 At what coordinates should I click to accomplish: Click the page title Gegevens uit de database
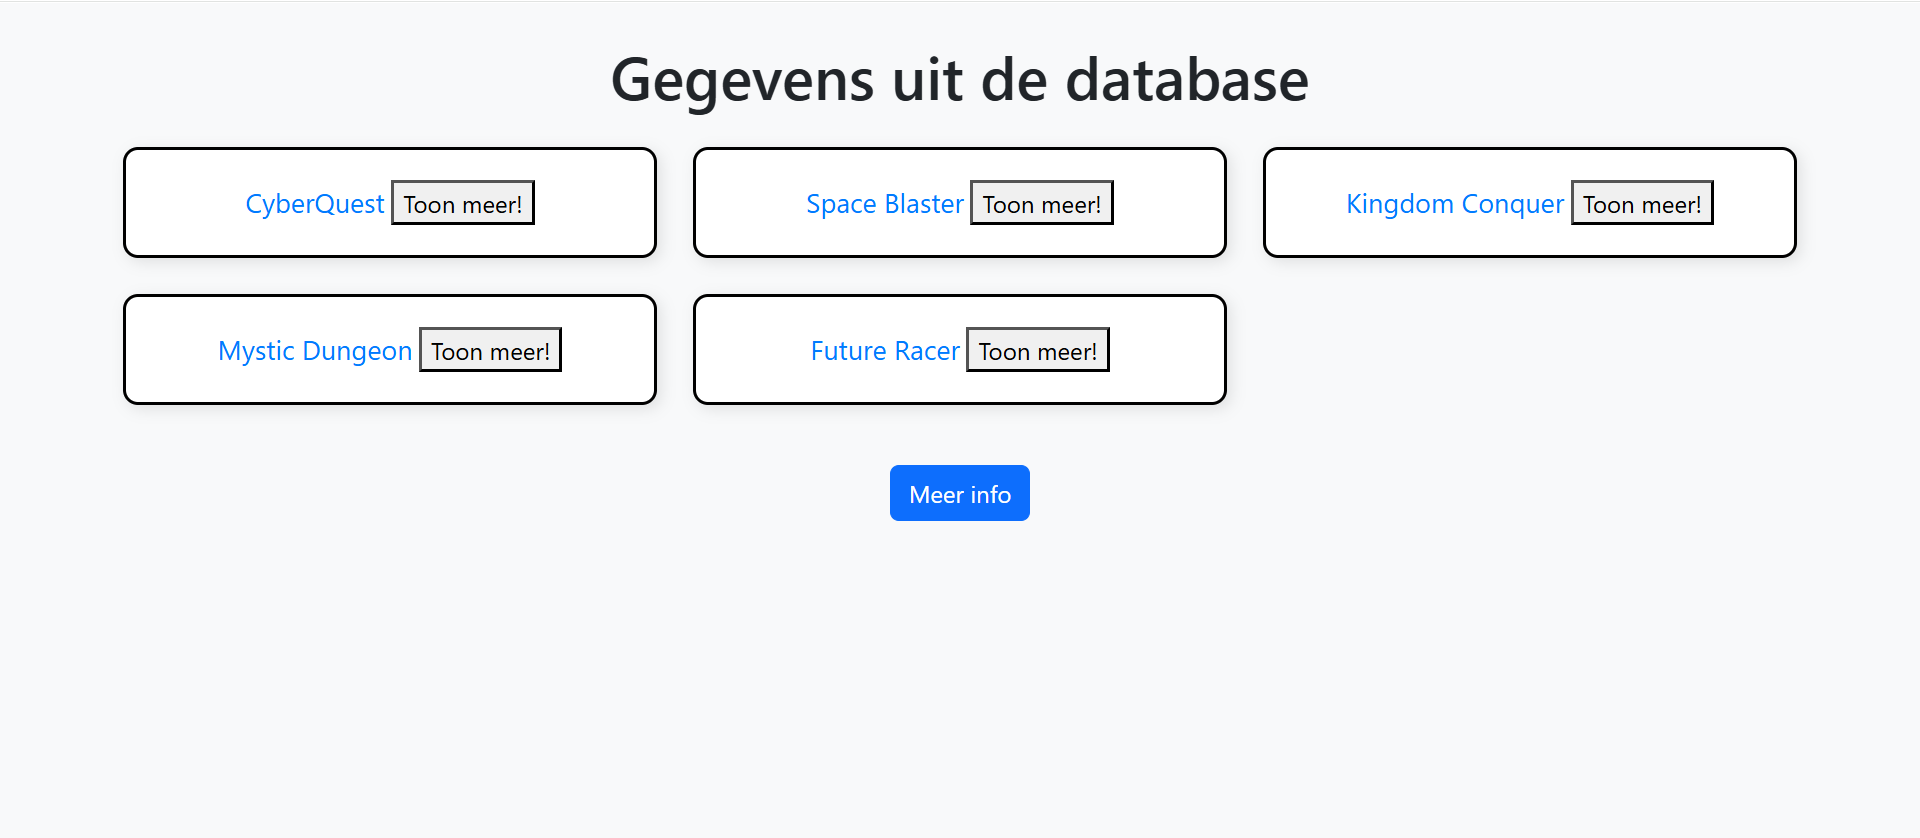click(x=959, y=79)
